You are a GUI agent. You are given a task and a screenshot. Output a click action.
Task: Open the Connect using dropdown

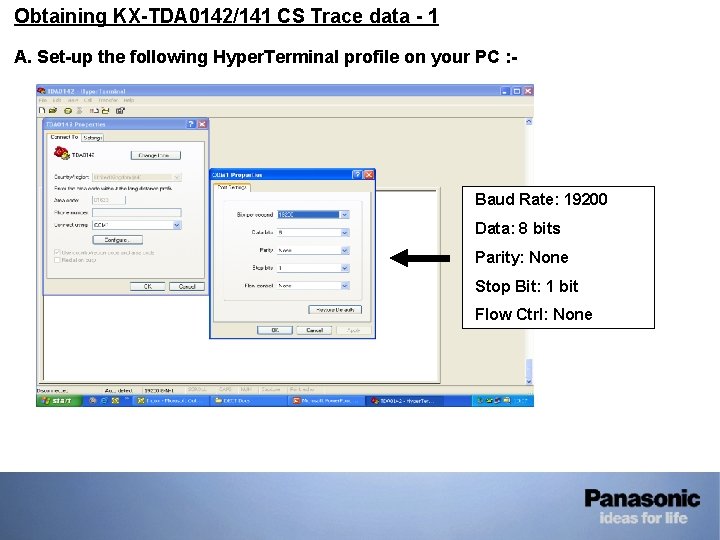click(177, 225)
